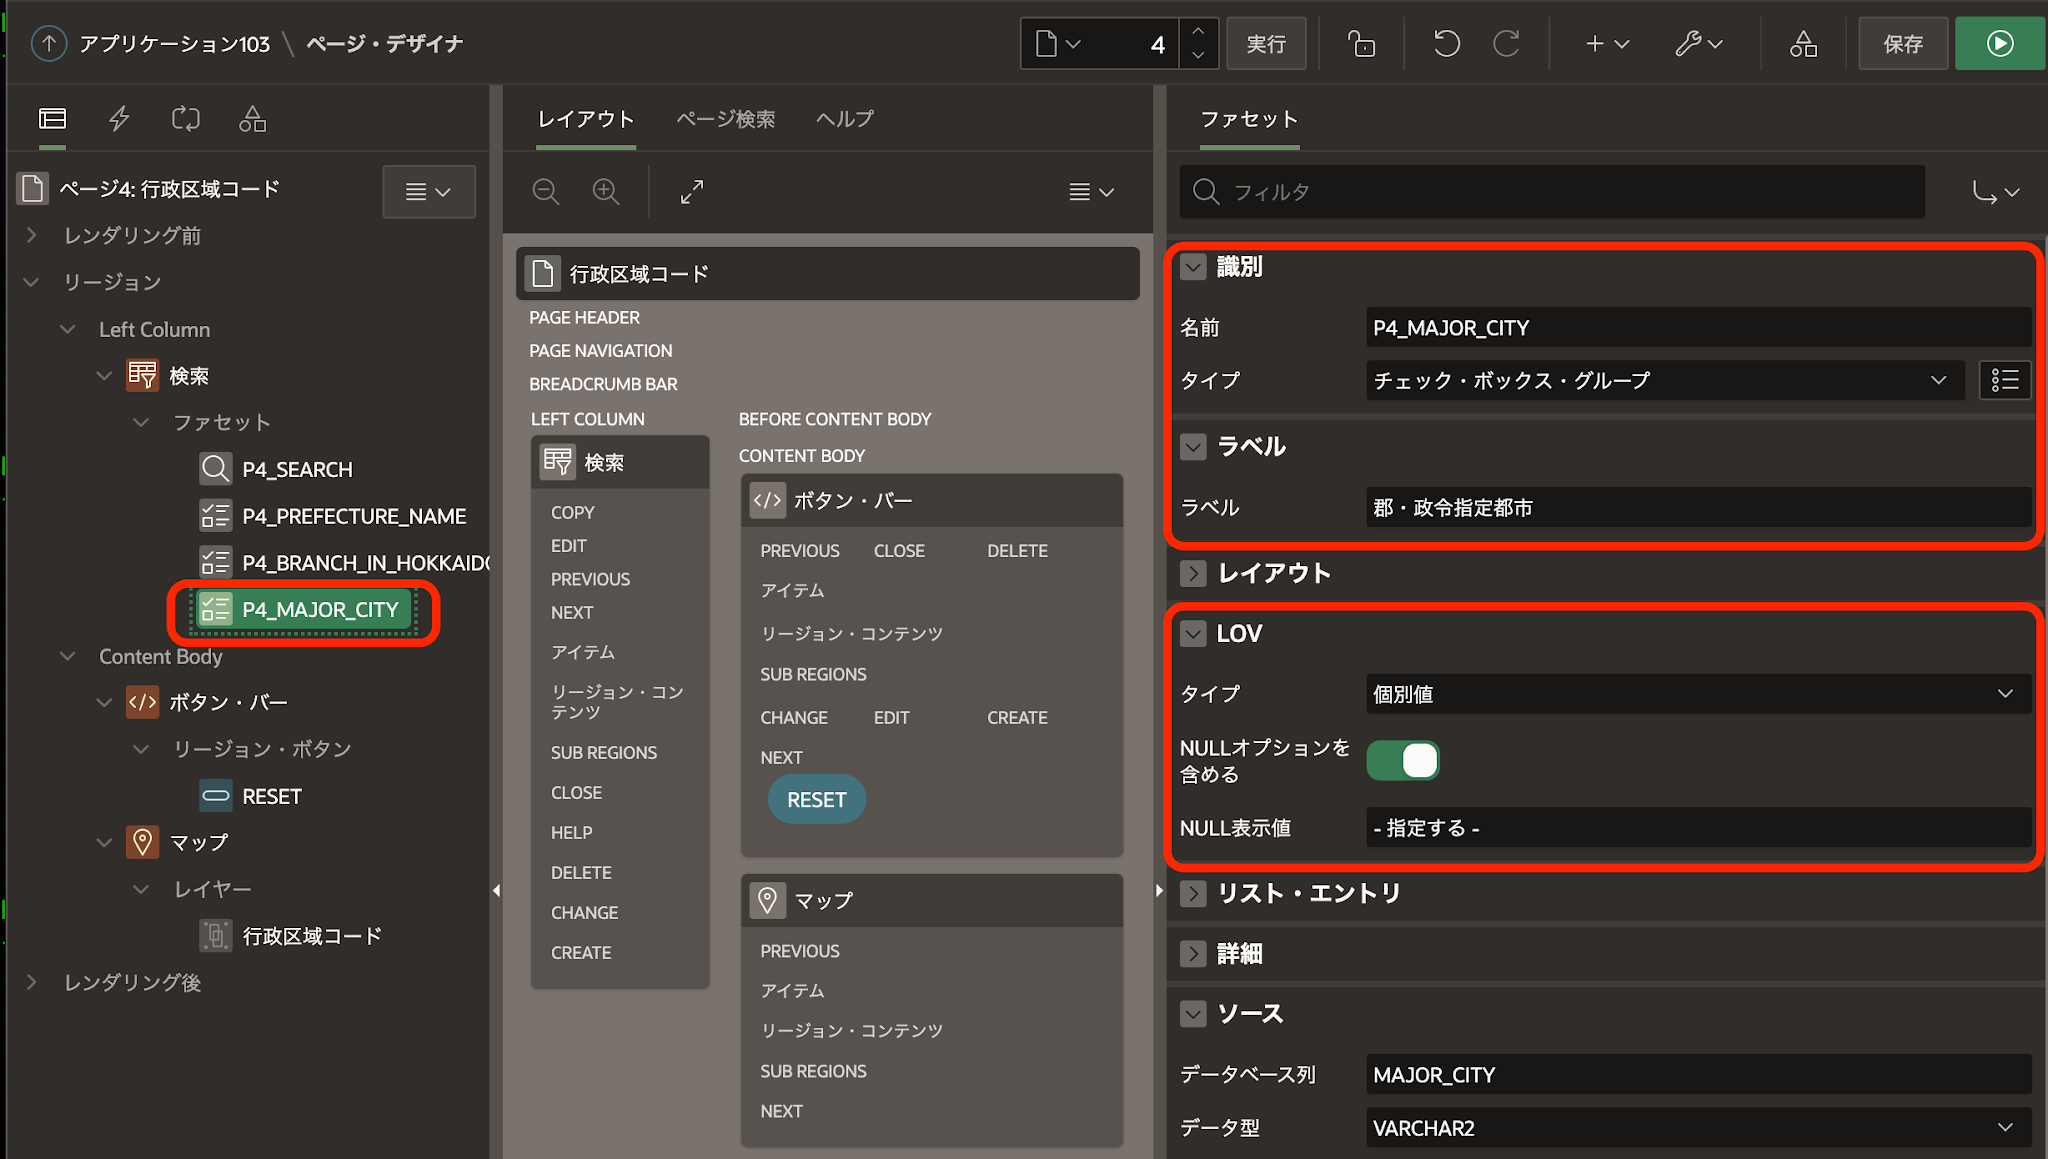Viewport: 2048px width, 1159px height.
Task: Open the LOV type dropdown showing 個別値
Action: [x=1697, y=694]
